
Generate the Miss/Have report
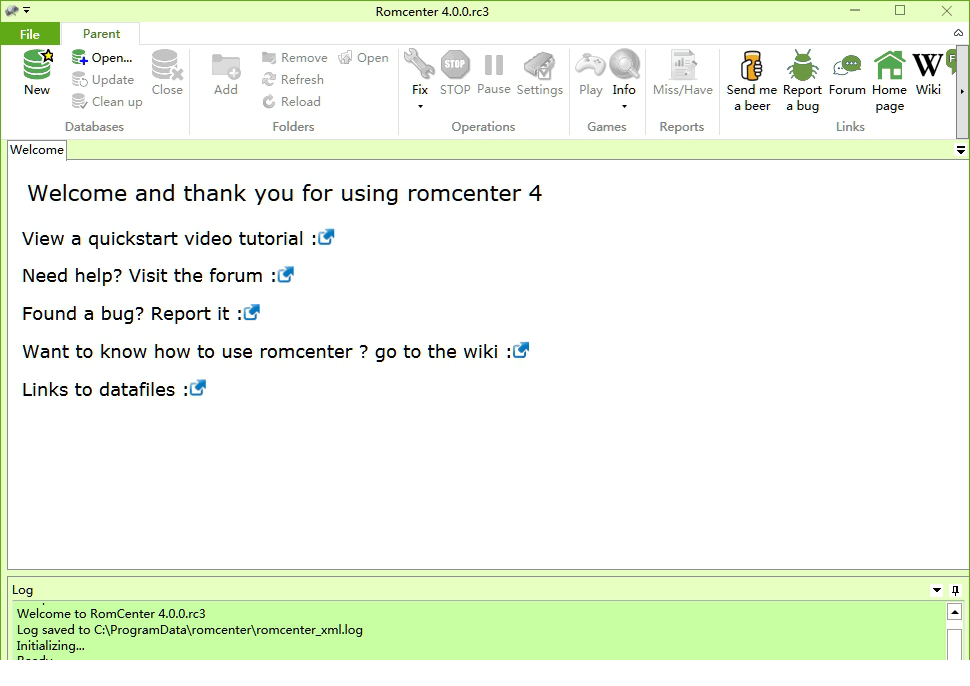(682, 72)
